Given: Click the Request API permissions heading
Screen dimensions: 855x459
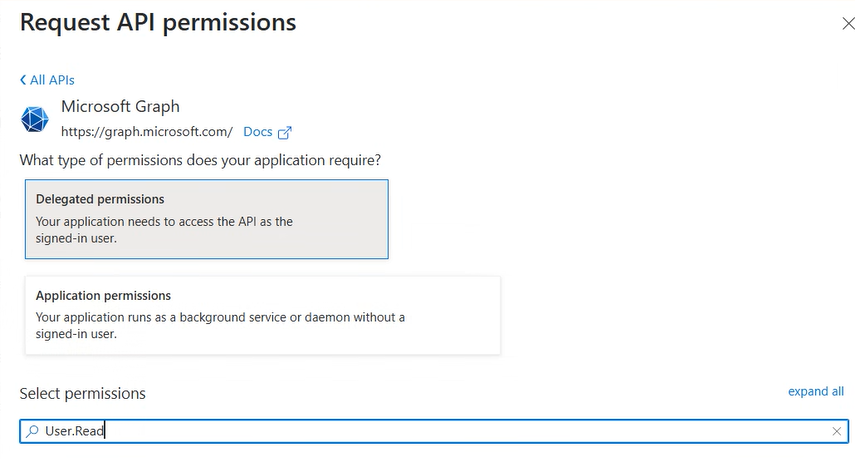Looking at the screenshot, I should click(x=158, y=22).
